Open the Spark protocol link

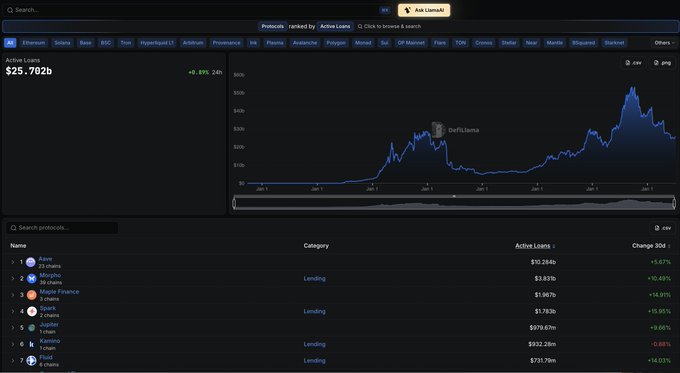pos(48,308)
